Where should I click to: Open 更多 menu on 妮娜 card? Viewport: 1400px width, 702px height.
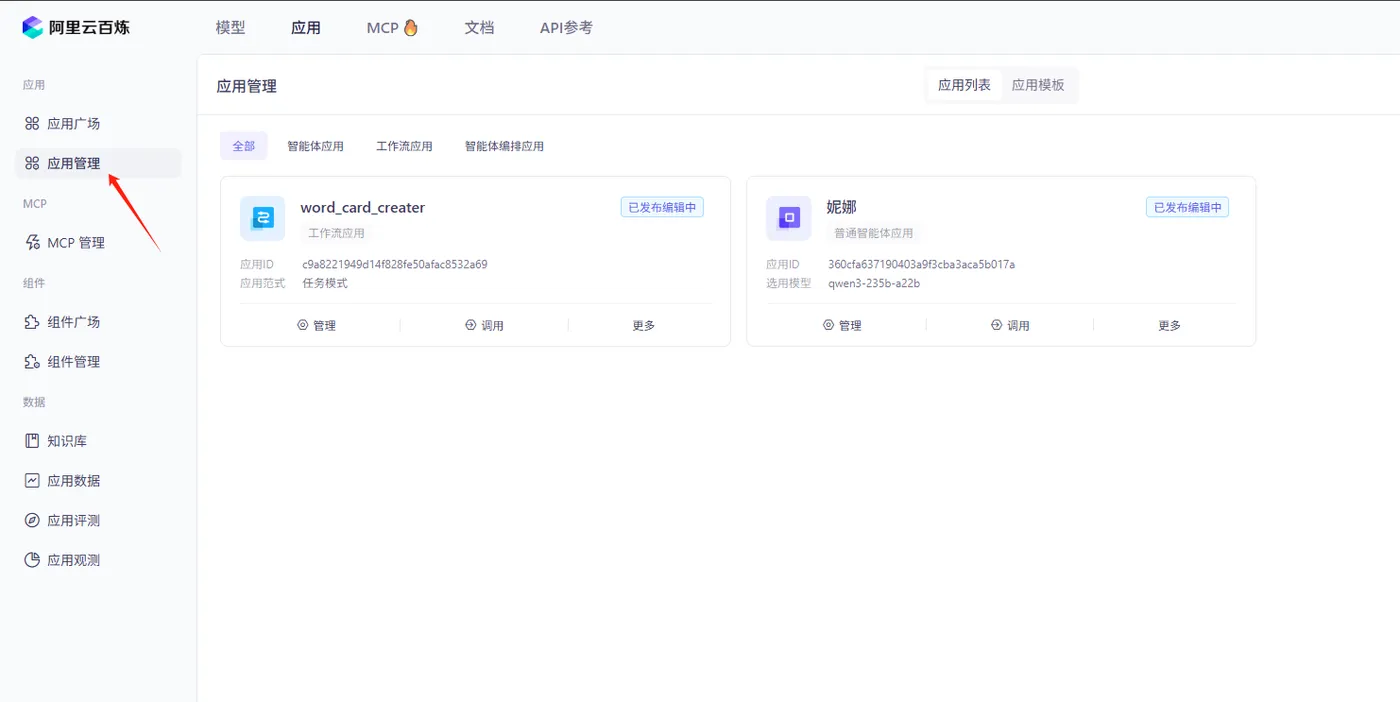tap(1170, 325)
